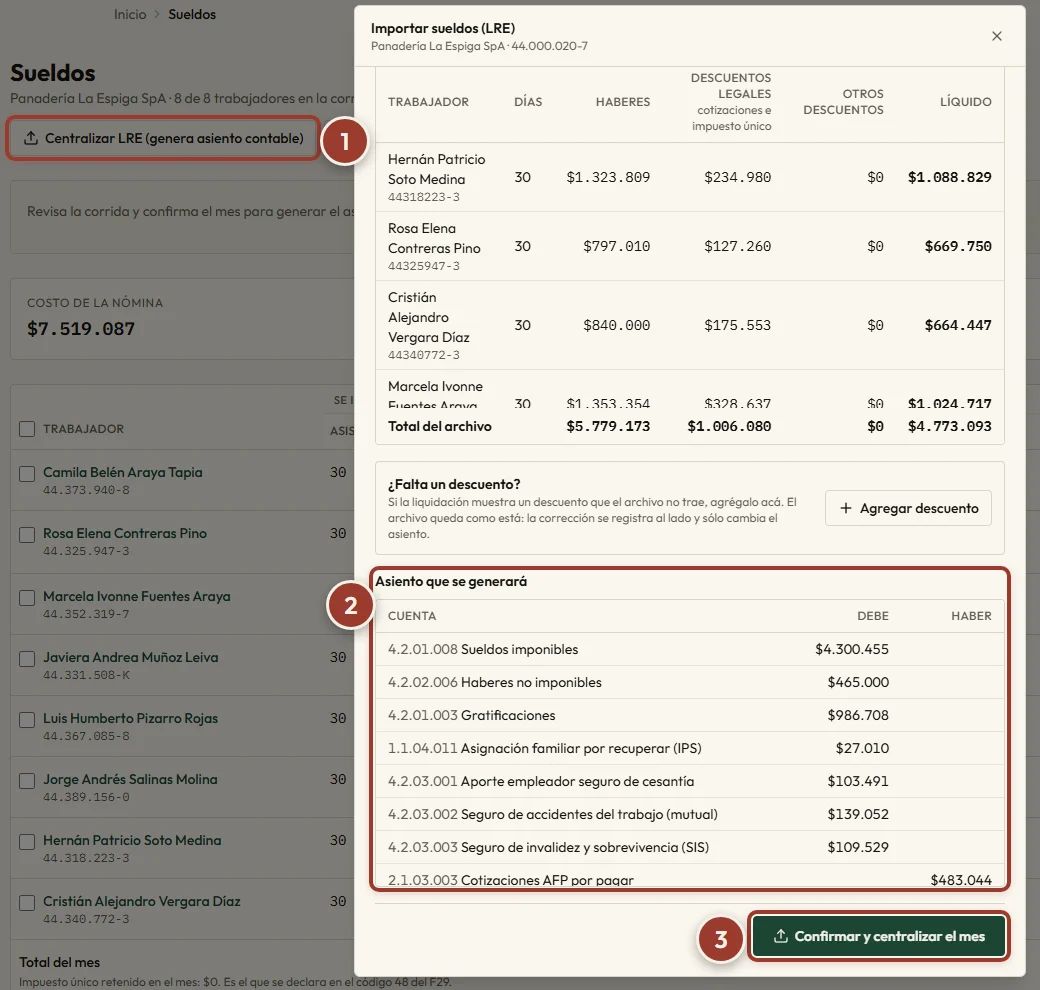Click the HABERES column header

coord(623,101)
